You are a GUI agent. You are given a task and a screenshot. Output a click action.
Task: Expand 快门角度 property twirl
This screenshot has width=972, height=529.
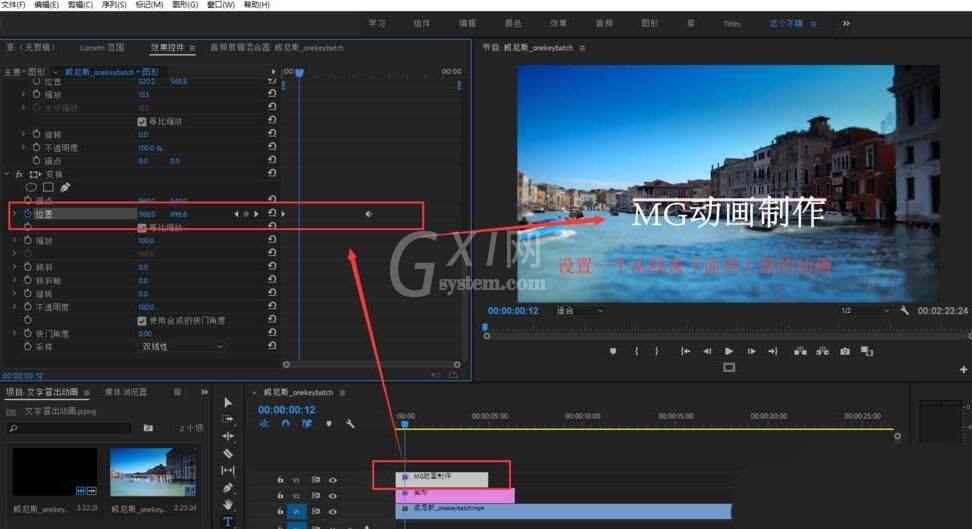point(14,333)
